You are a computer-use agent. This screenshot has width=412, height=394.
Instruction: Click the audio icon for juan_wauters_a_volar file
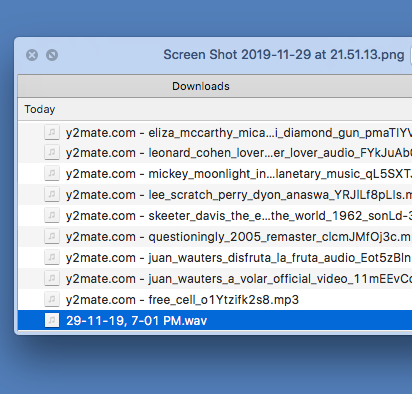click(x=52, y=279)
